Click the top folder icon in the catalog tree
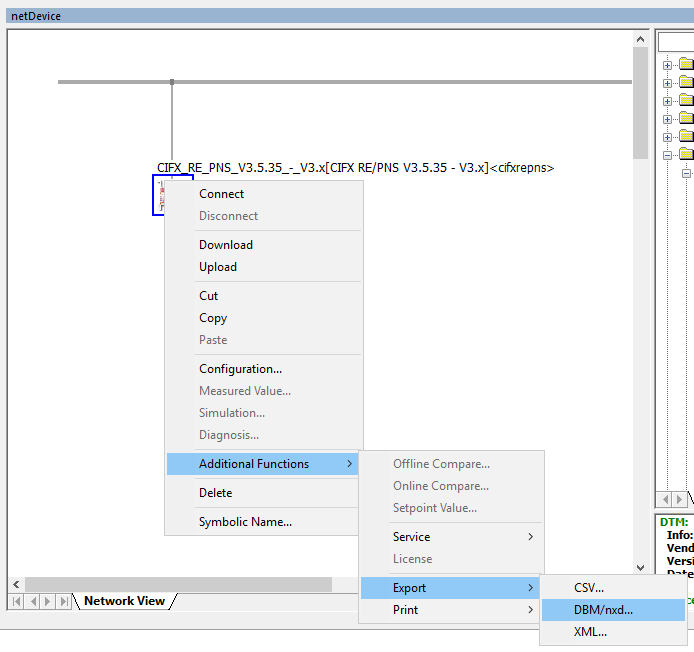 click(686, 64)
